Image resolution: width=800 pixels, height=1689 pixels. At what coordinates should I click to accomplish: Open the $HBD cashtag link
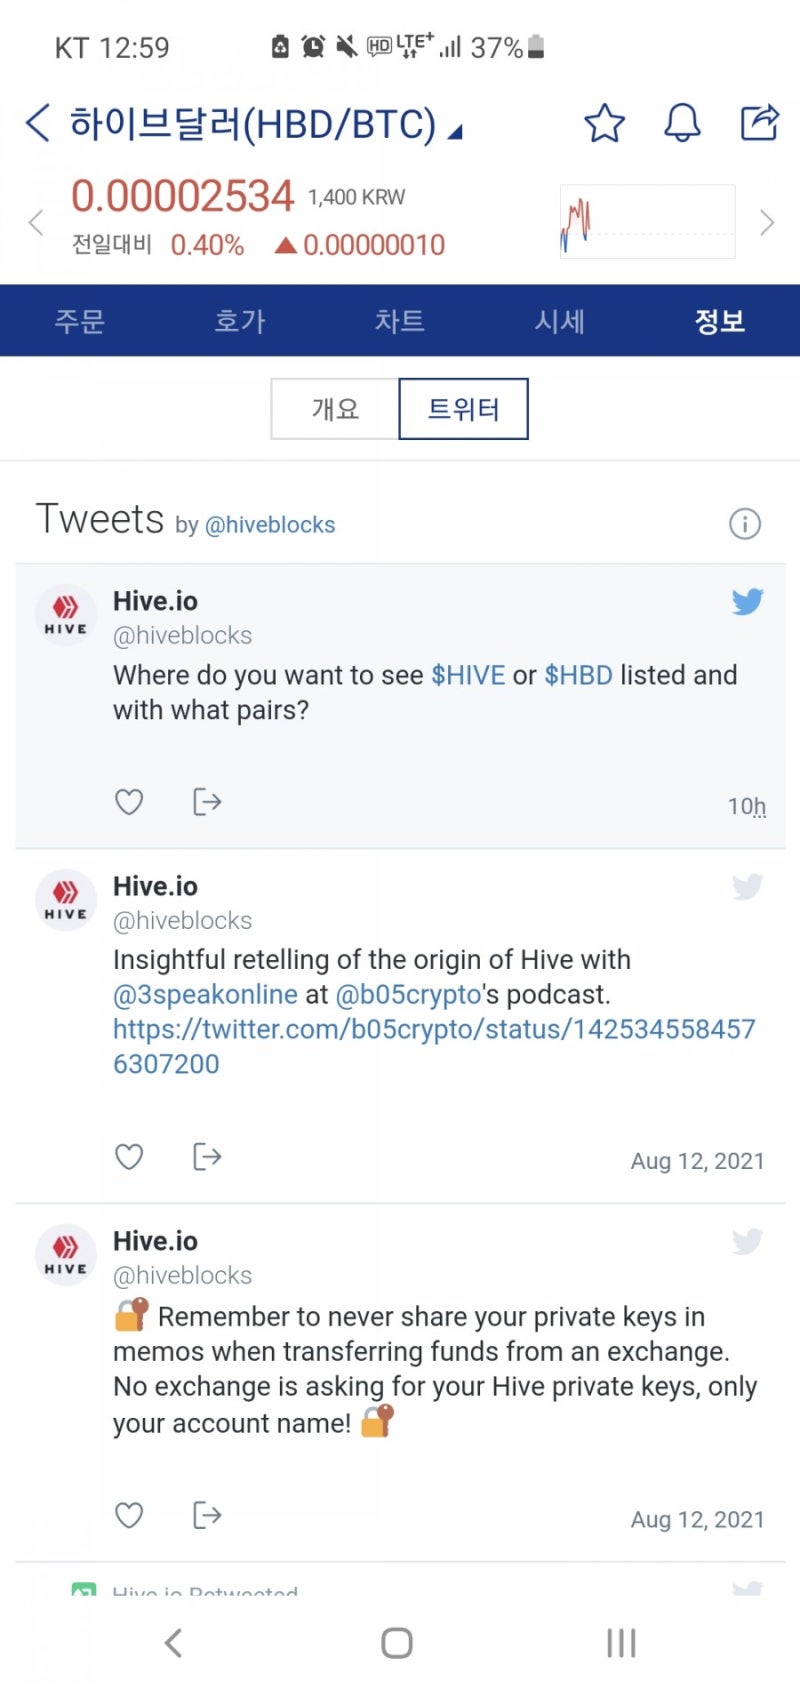(x=578, y=675)
